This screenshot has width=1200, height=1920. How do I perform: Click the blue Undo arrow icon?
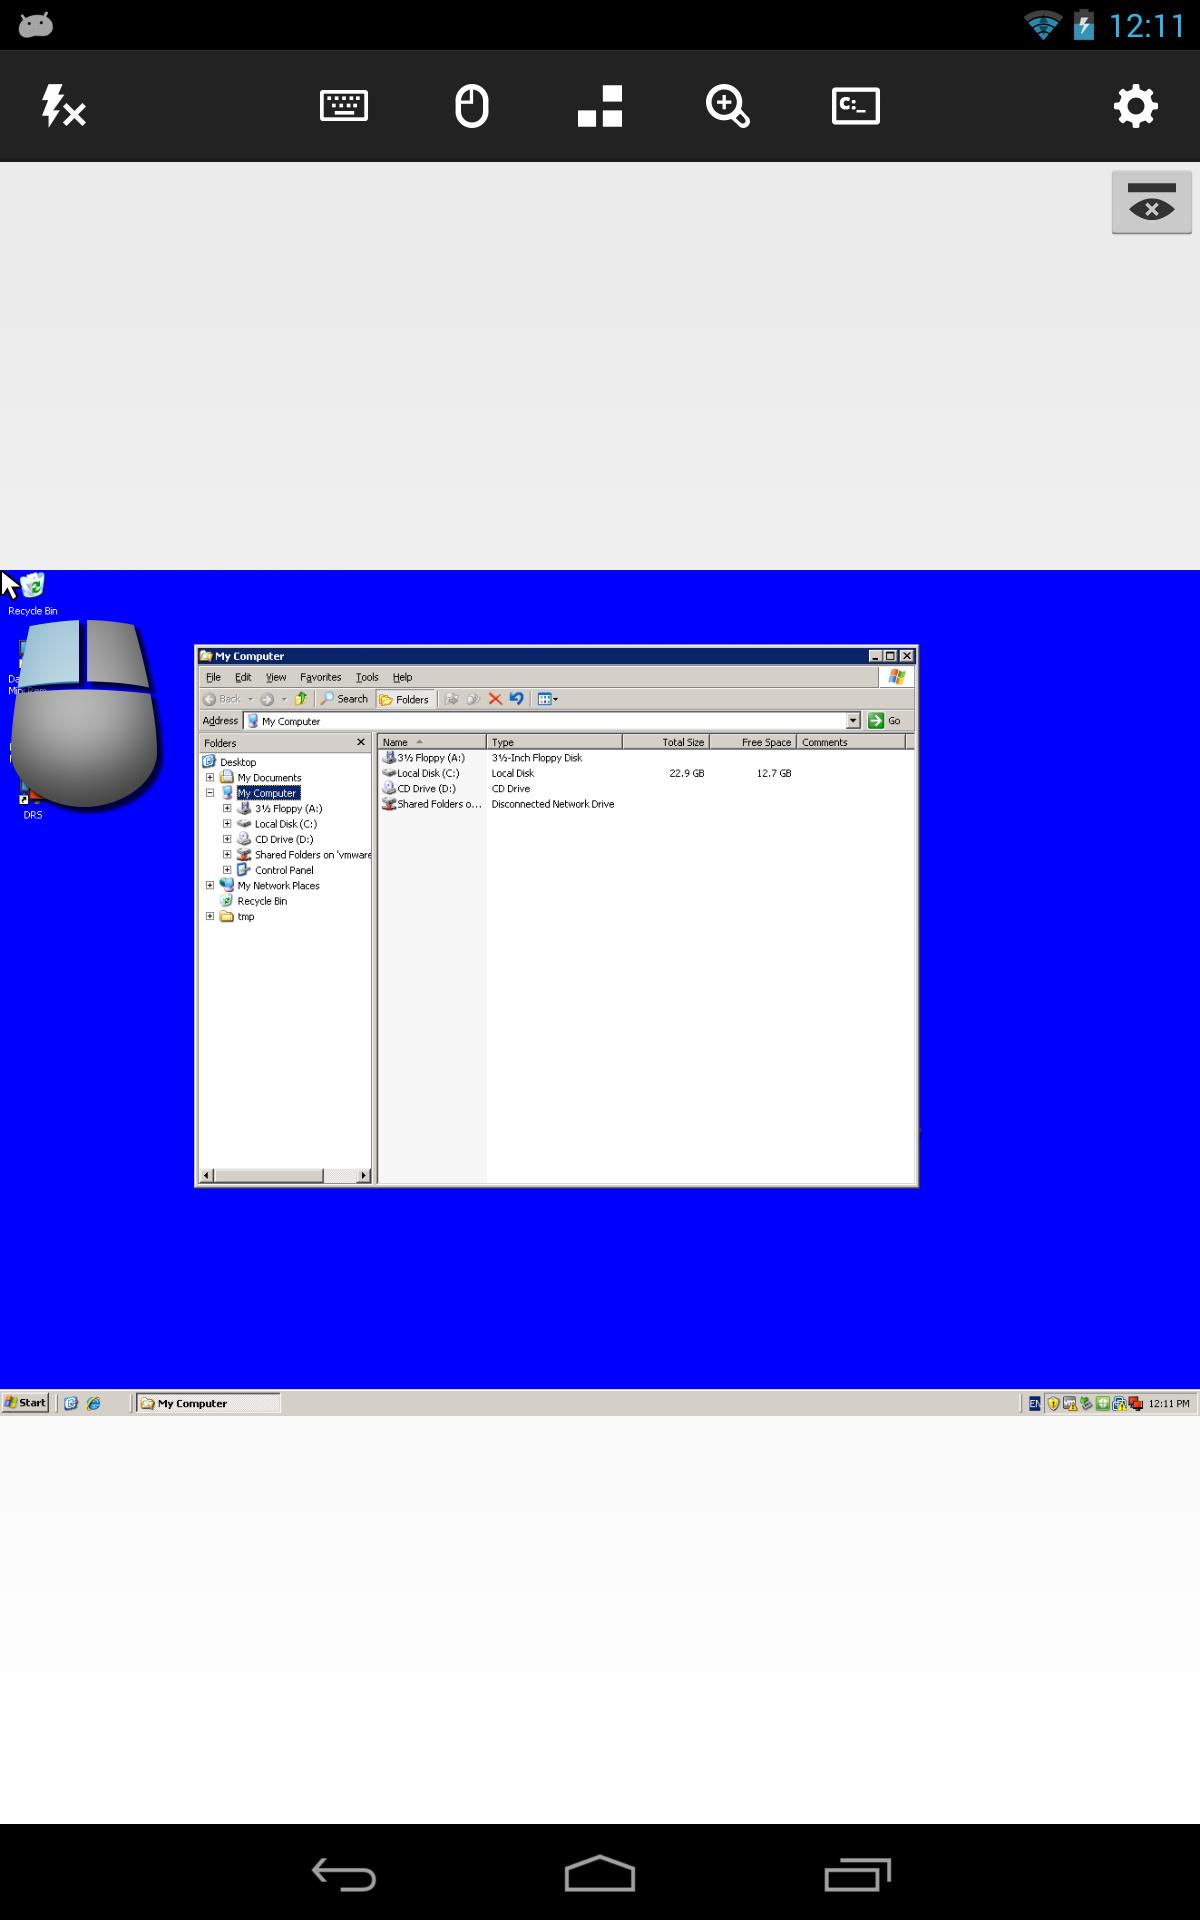click(516, 699)
